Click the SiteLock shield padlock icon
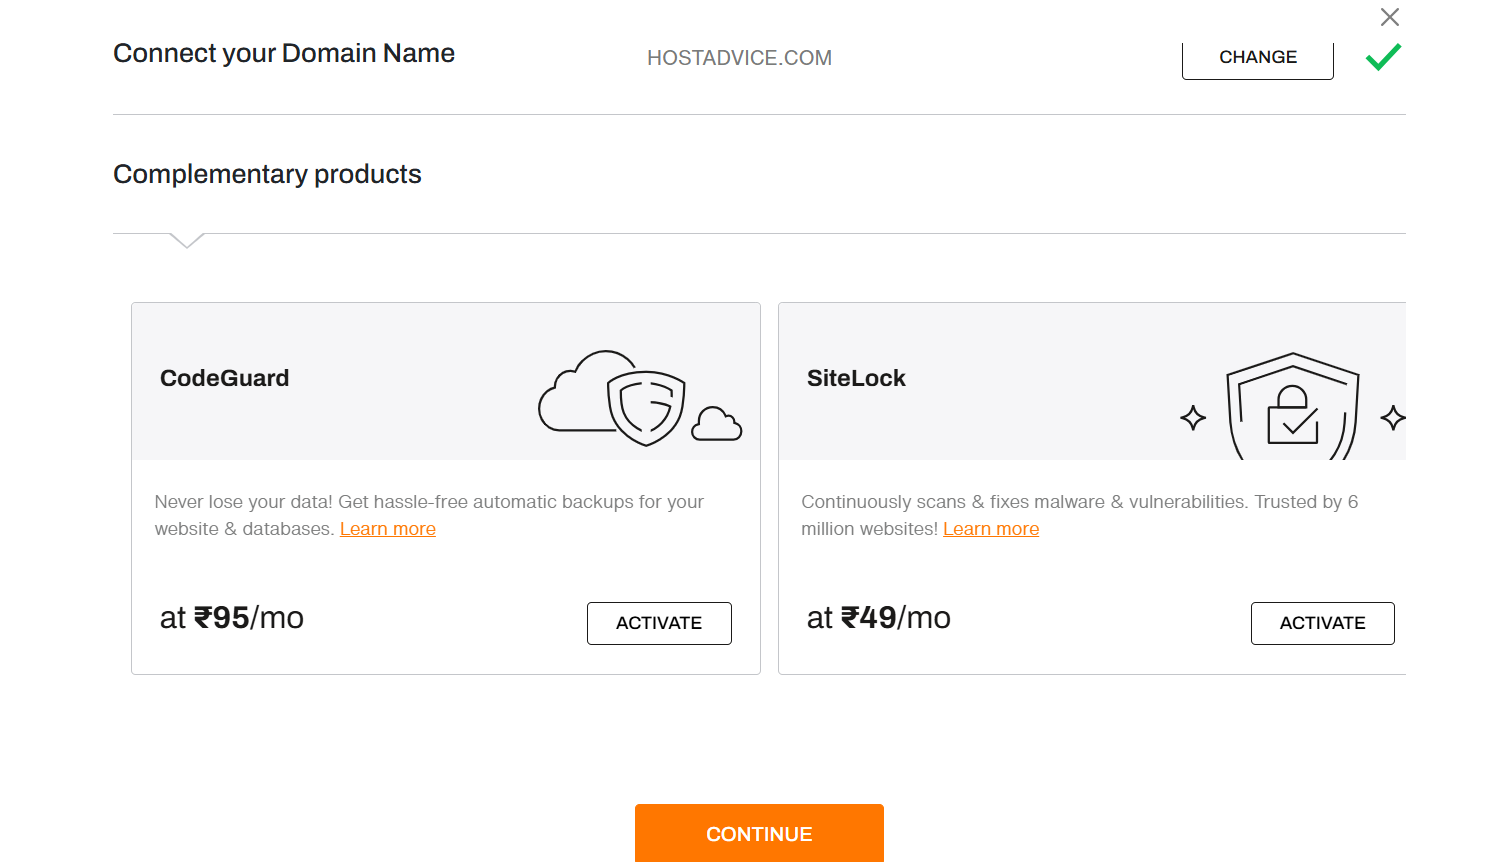1503x862 pixels. [x=1293, y=406]
